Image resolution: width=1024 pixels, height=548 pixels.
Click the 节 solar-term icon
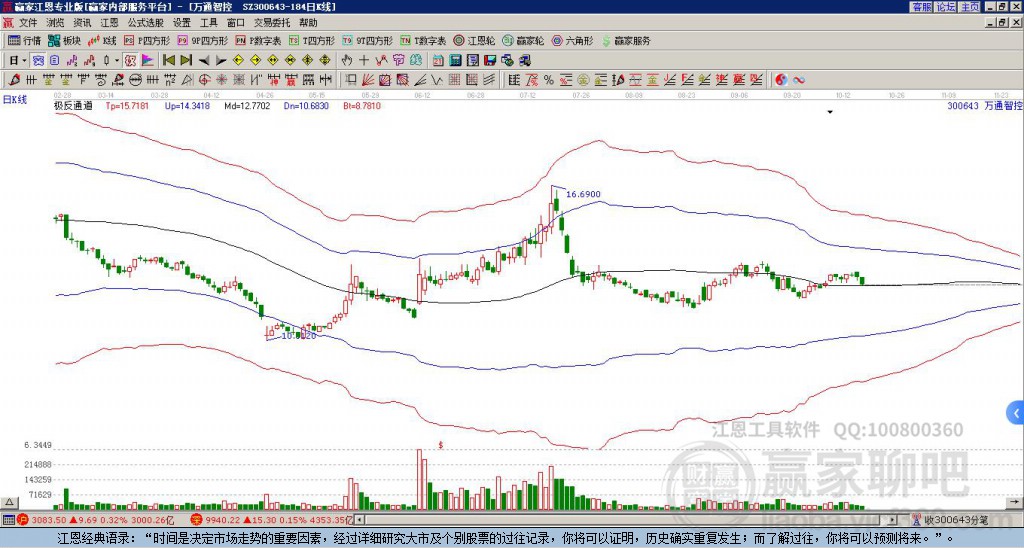[398, 61]
